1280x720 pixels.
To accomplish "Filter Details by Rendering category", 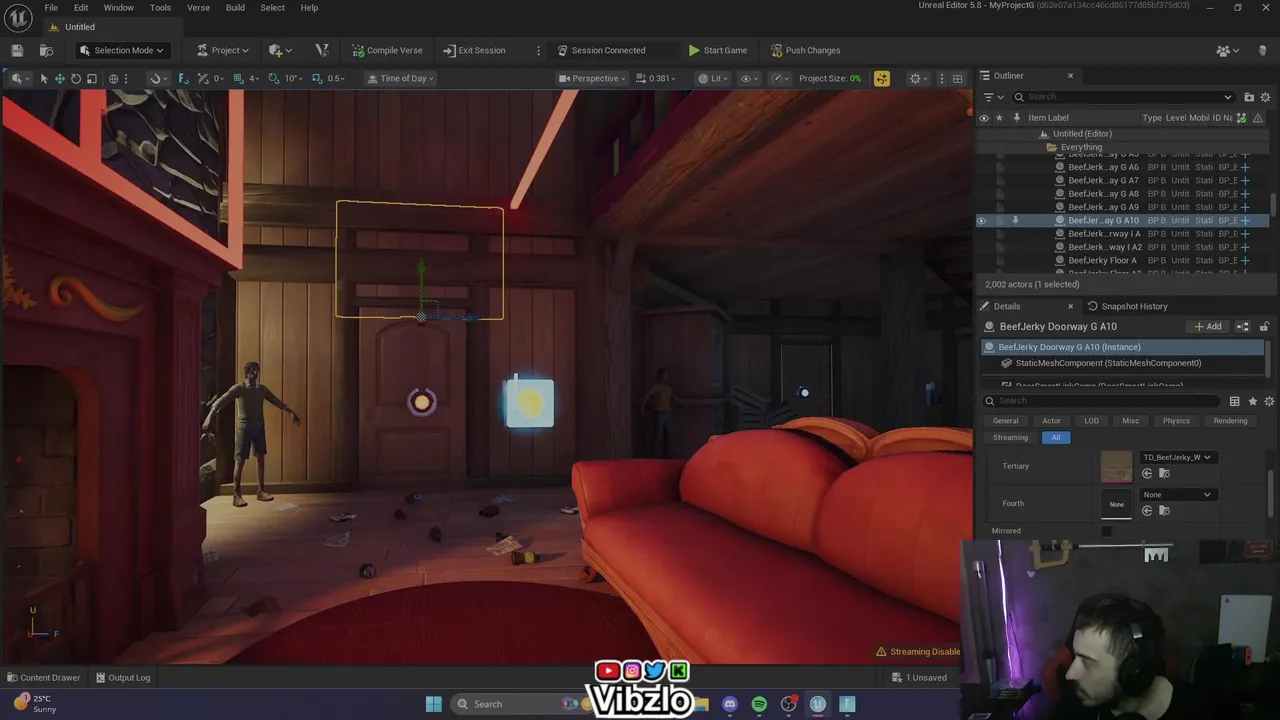I will (x=1230, y=421).
